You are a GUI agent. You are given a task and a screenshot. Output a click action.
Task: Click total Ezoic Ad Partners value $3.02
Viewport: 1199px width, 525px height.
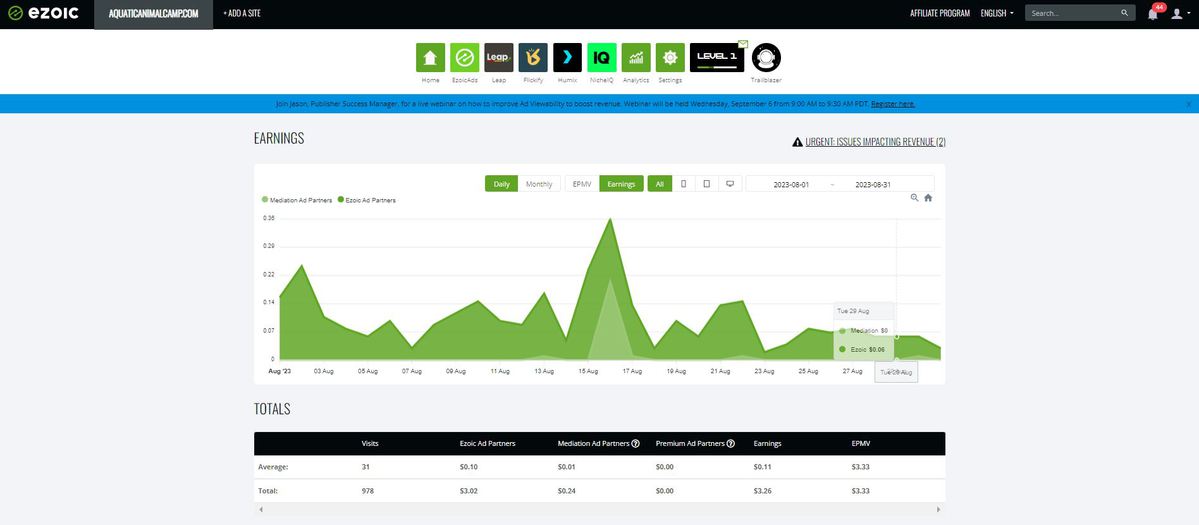469,491
